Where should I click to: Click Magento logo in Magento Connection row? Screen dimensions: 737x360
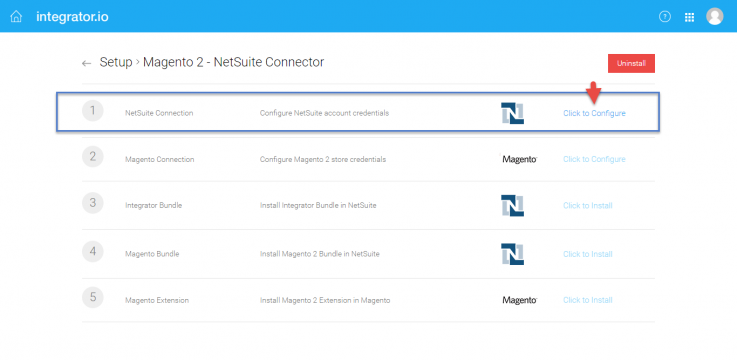point(519,159)
